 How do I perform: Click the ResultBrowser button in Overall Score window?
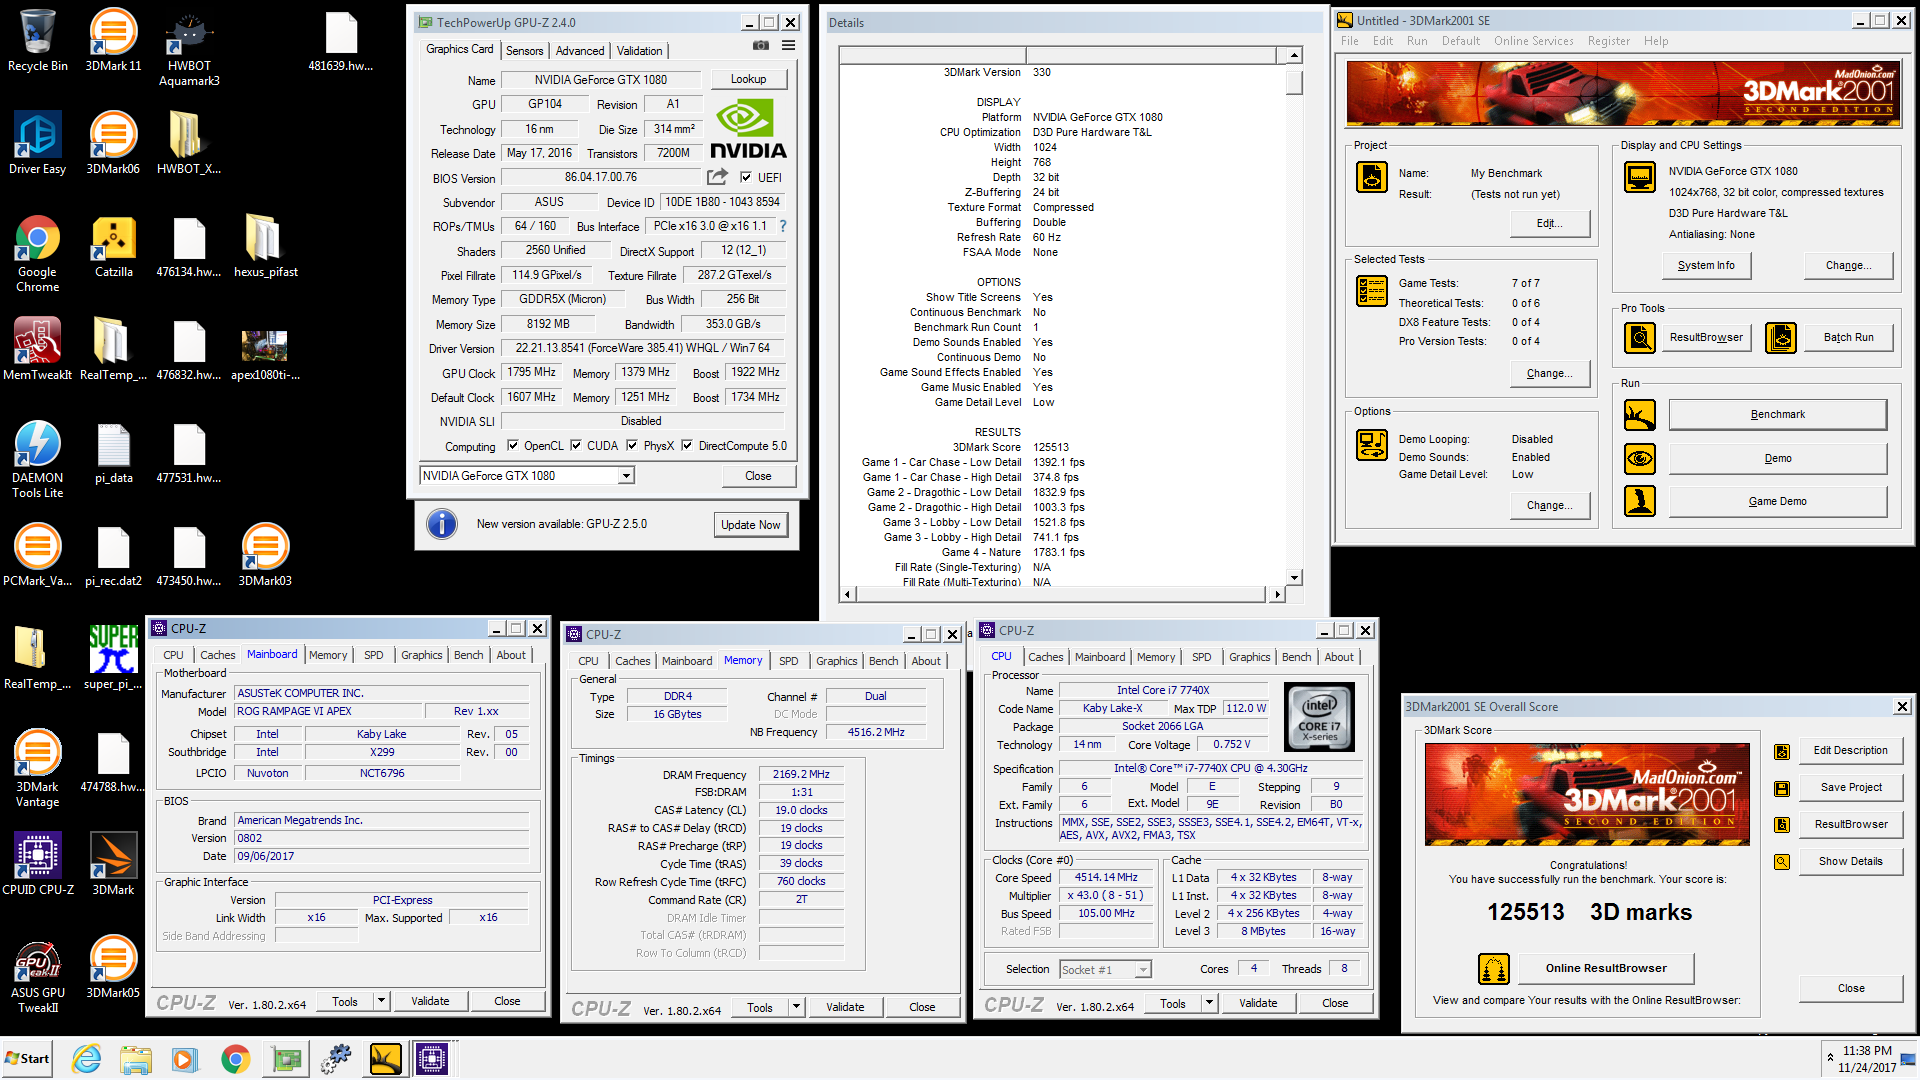[x=1851, y=824]
